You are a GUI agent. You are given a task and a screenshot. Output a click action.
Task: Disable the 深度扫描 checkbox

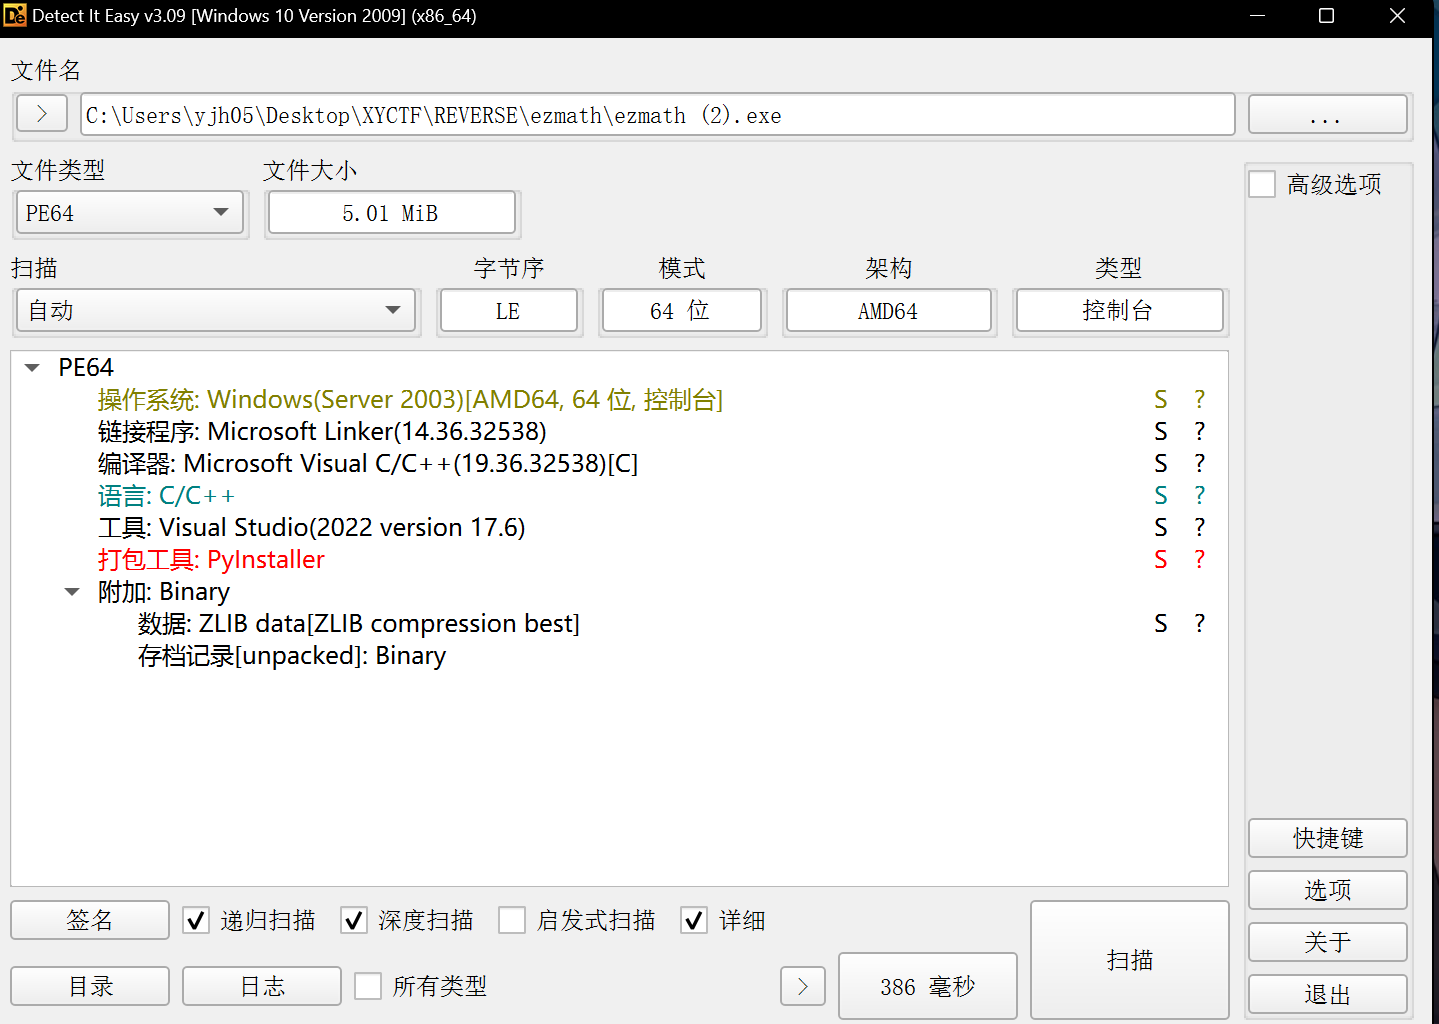click(x=354, y=920)
